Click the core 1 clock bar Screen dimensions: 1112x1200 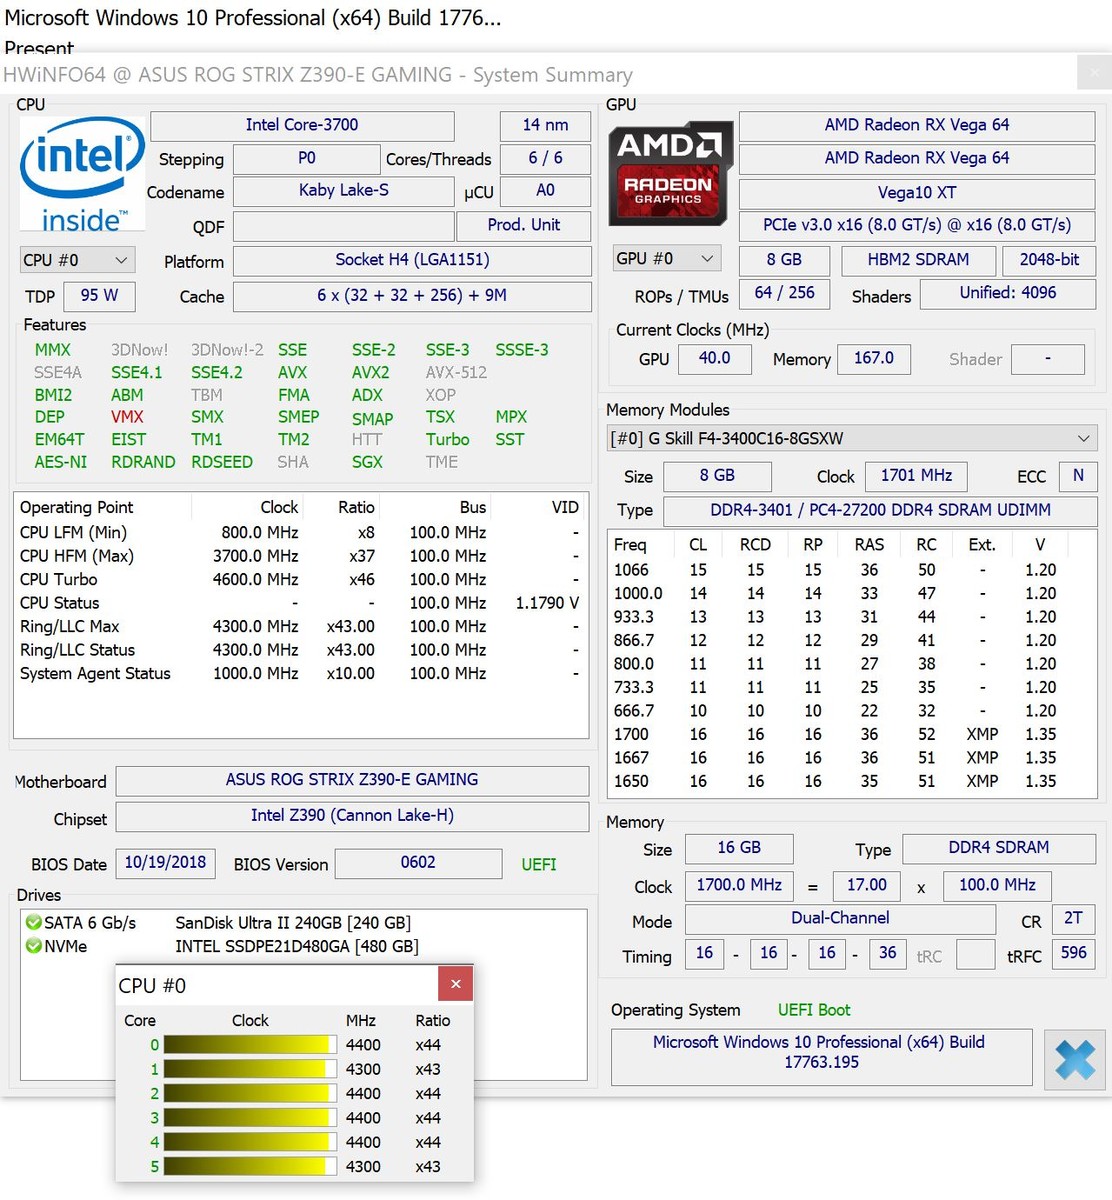point(250,1069)
